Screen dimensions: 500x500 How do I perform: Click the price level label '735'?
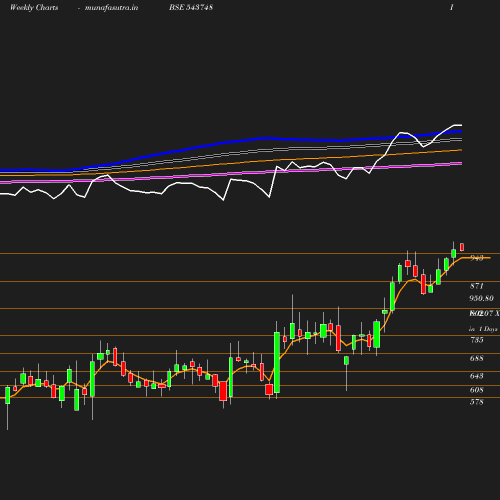477,340
